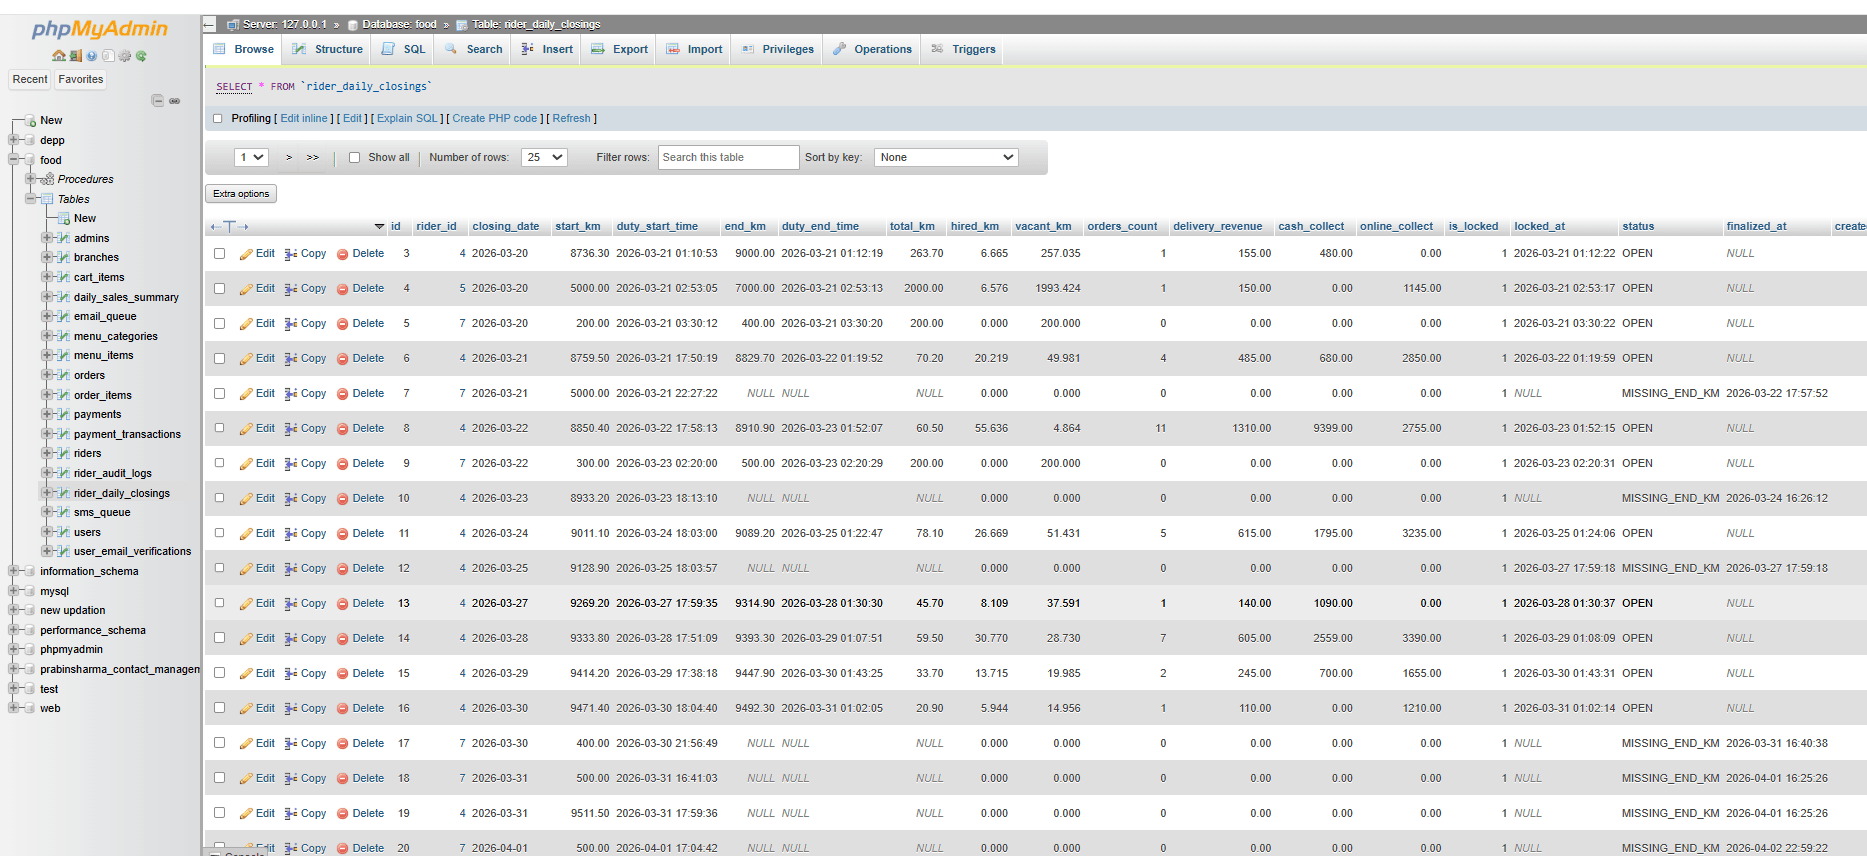Enable the Show all checkbox
This screenshot has width=1867, height=856.
point(354,158)
